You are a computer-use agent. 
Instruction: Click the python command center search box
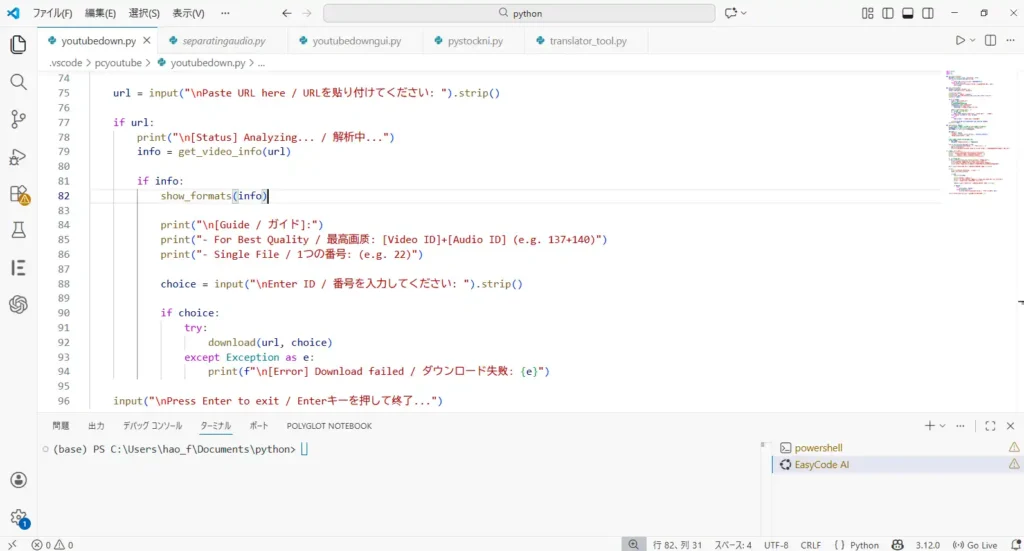(x=519, y=13)
